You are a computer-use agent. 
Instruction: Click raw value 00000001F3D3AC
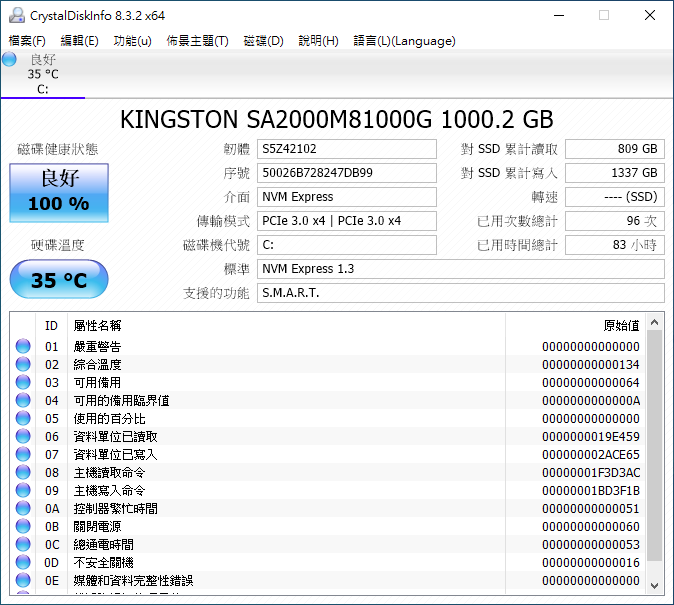[x=591, y=473]
